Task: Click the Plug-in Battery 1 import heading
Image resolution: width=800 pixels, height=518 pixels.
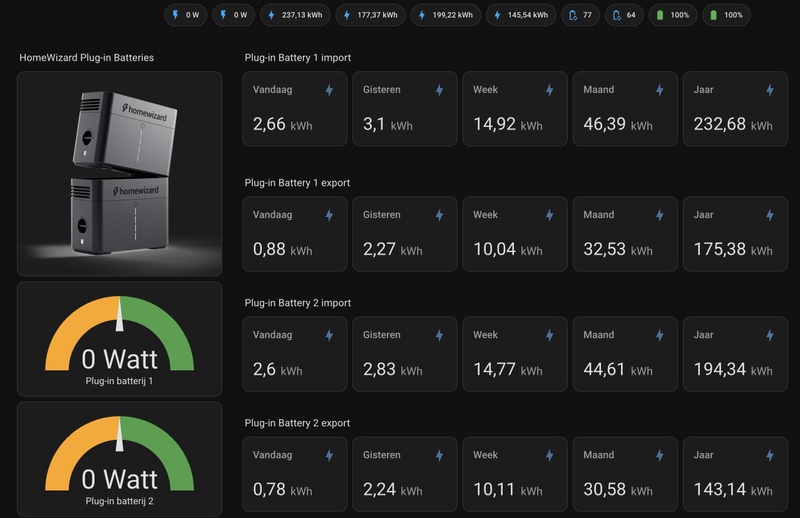Action: 297,58
